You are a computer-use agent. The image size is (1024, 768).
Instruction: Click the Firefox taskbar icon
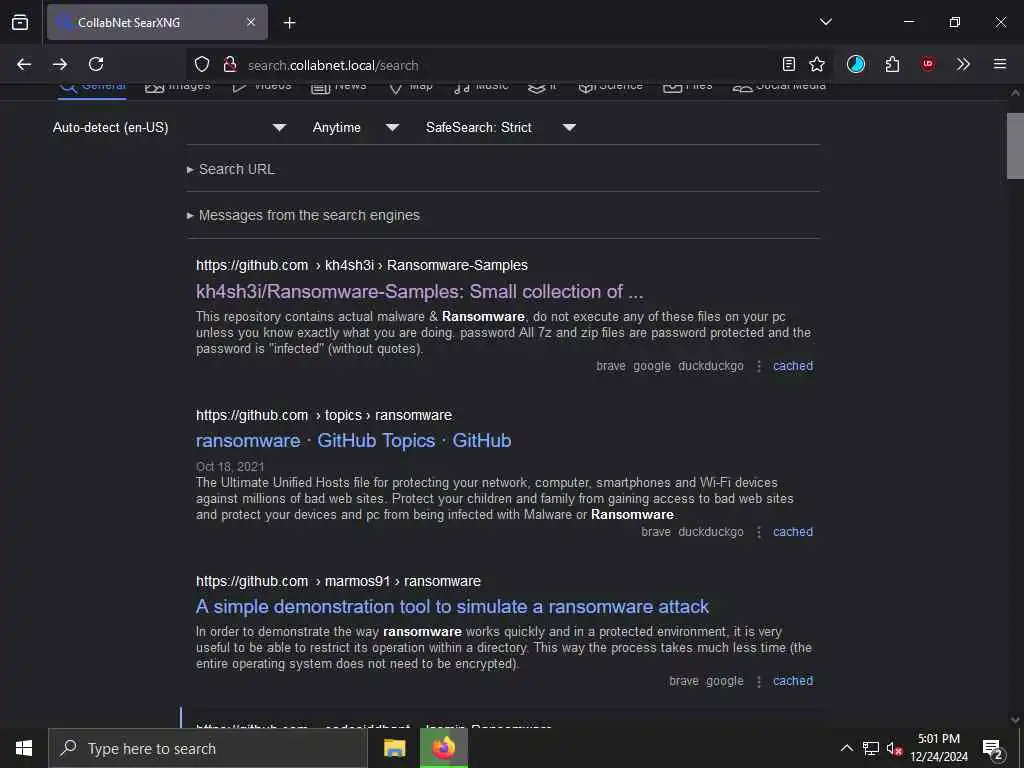tap(443, 748)
